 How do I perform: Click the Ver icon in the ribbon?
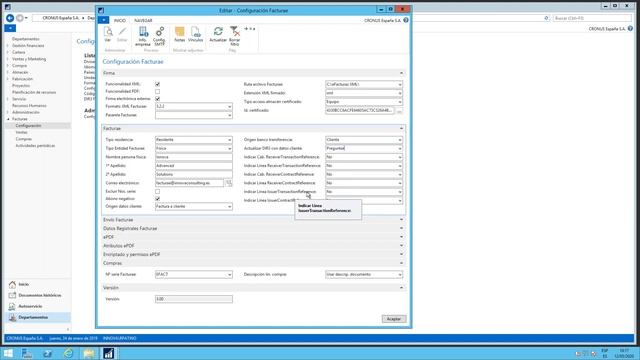[x=108, y=34]
